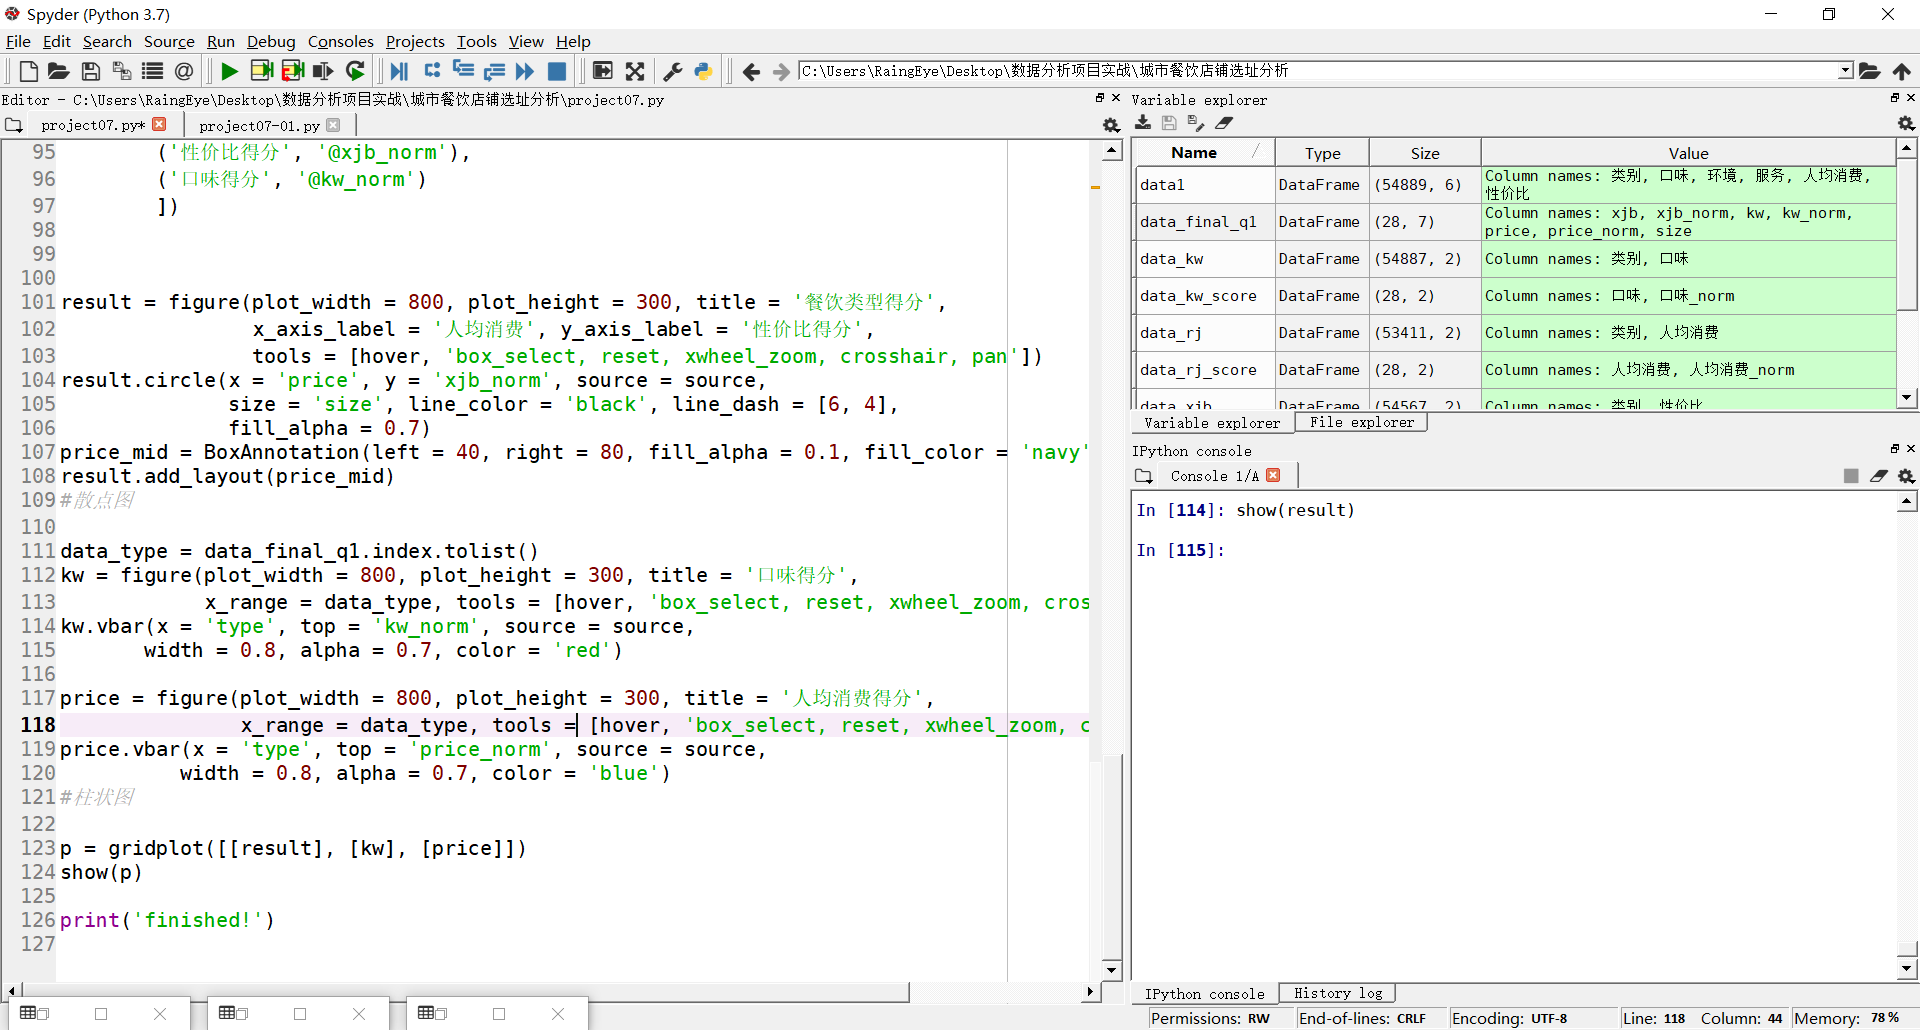Expand the working directory path dropdown
The image size is (1920, 1030).
1845,71
